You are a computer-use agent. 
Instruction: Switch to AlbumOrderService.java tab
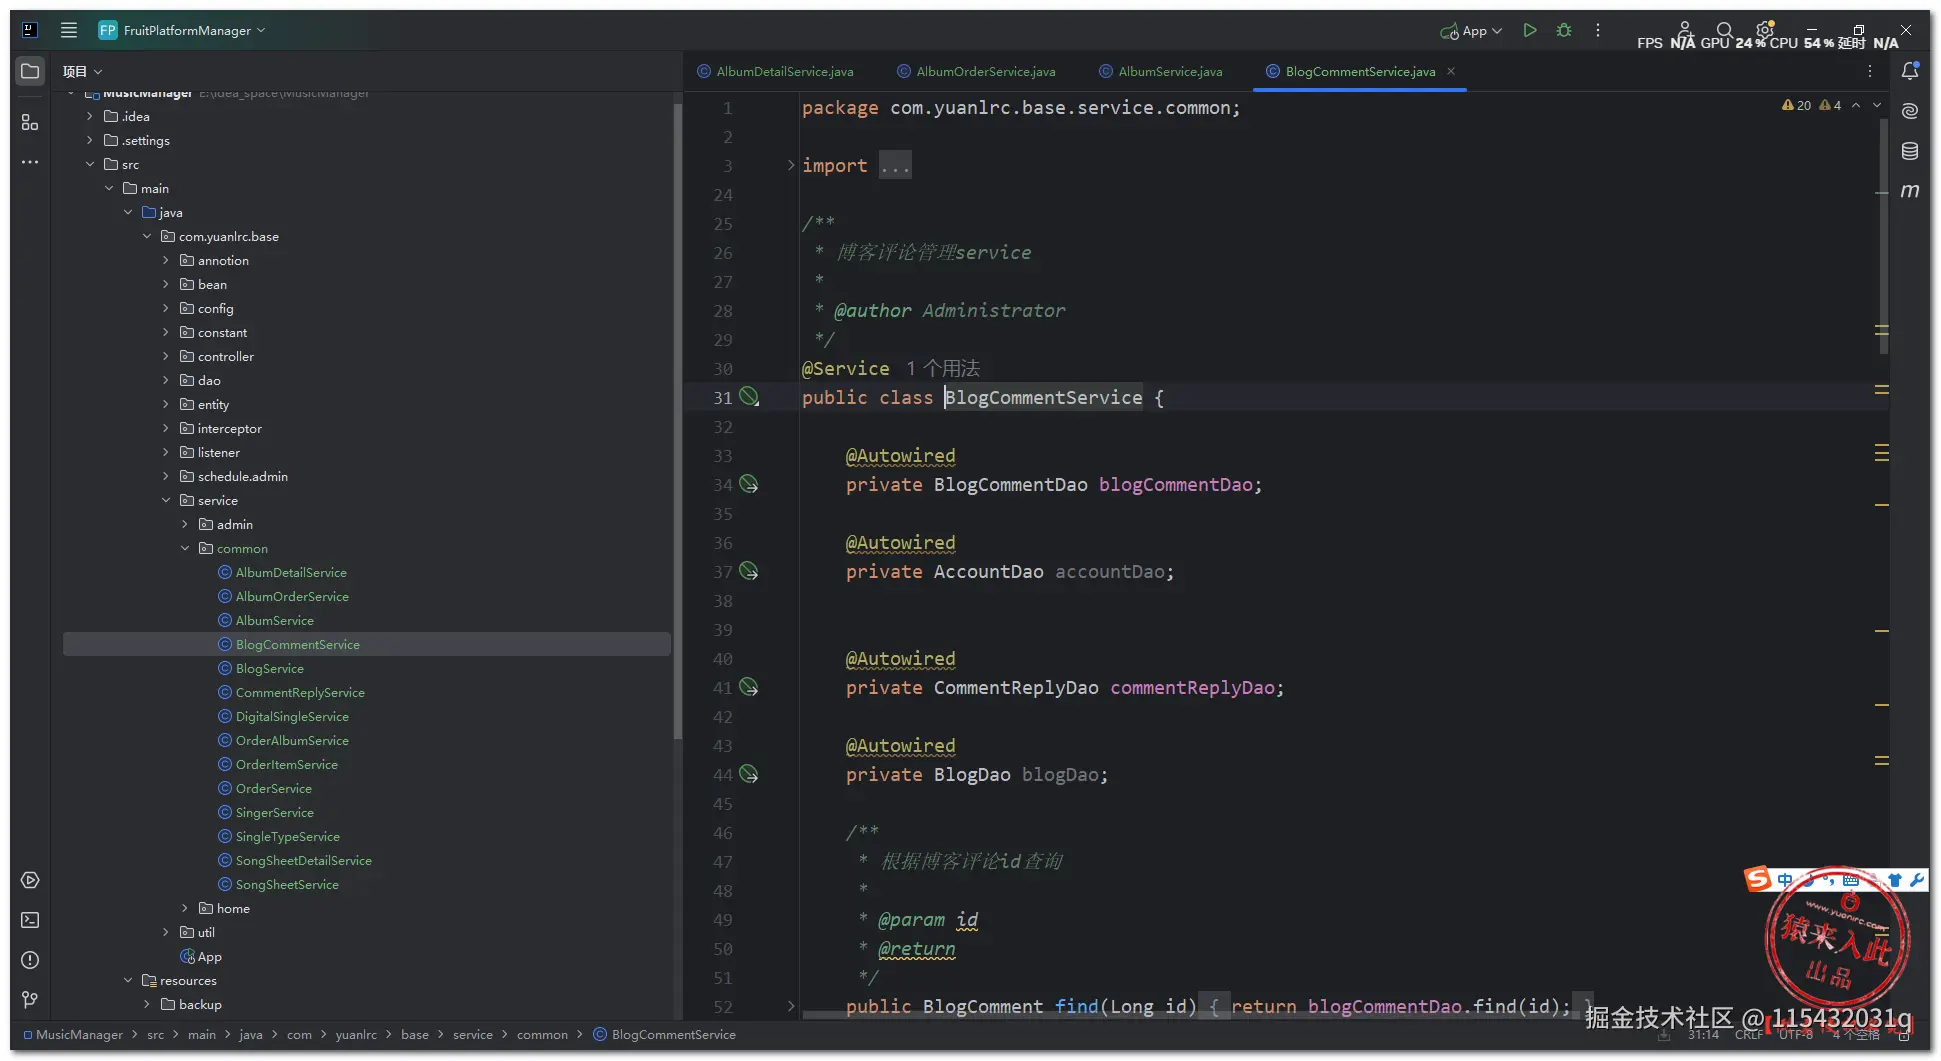click(976, 71)
